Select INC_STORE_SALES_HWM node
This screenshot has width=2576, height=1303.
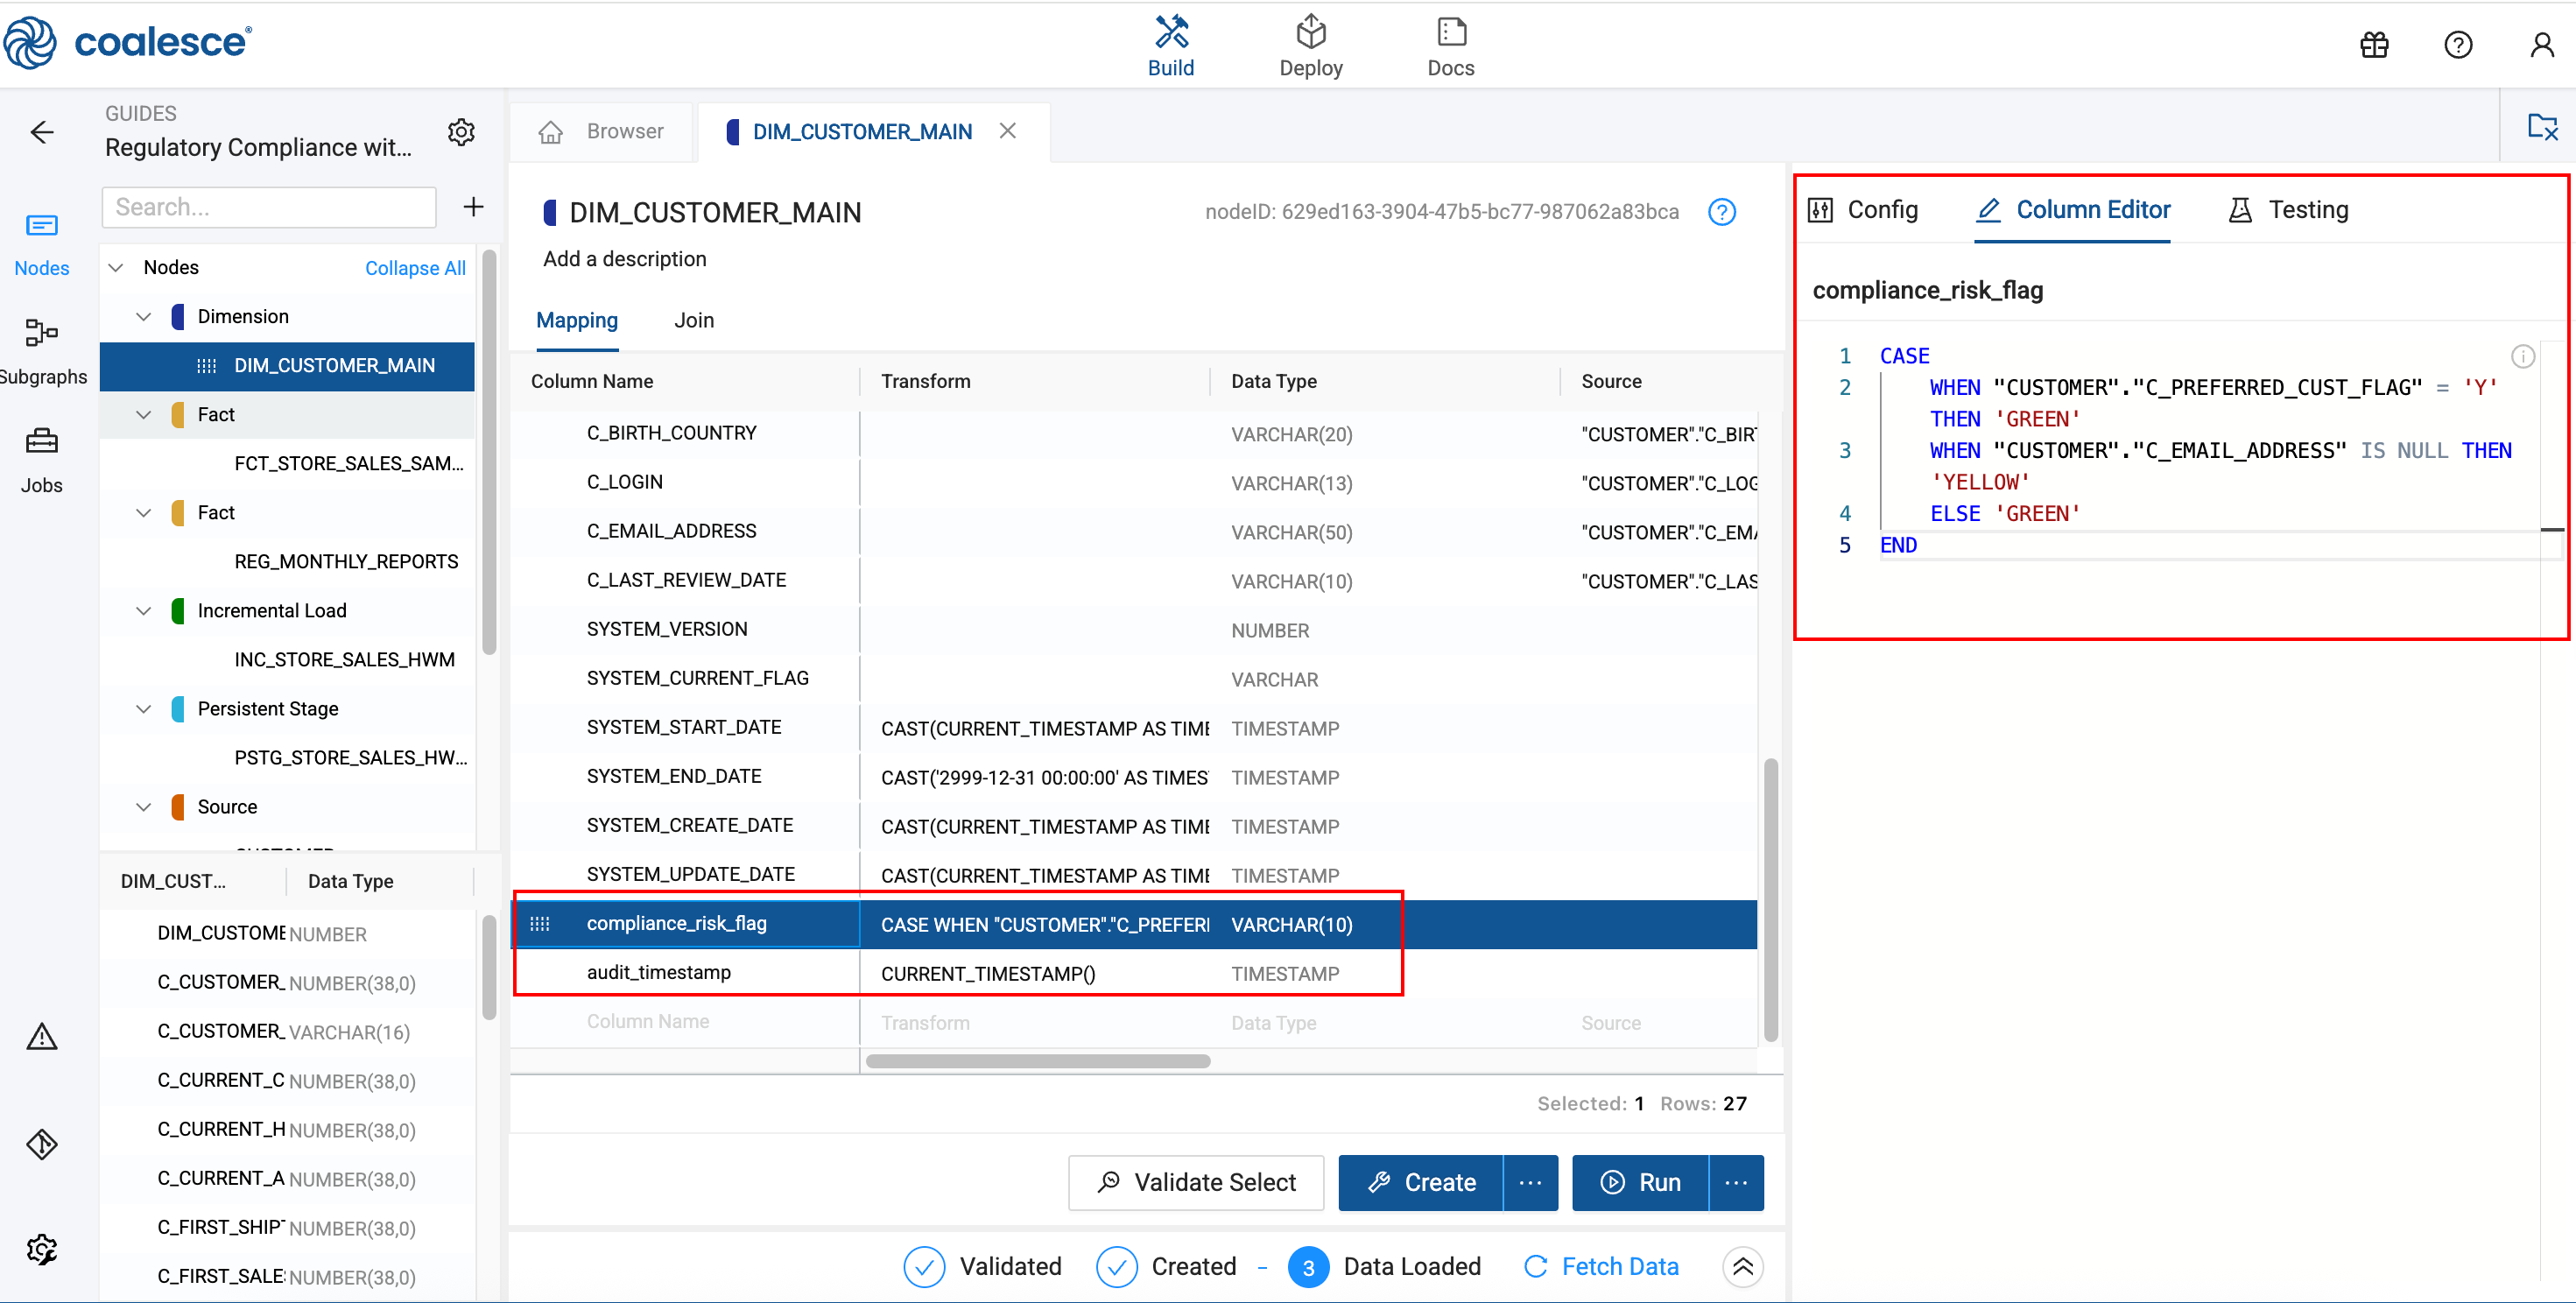344,659
